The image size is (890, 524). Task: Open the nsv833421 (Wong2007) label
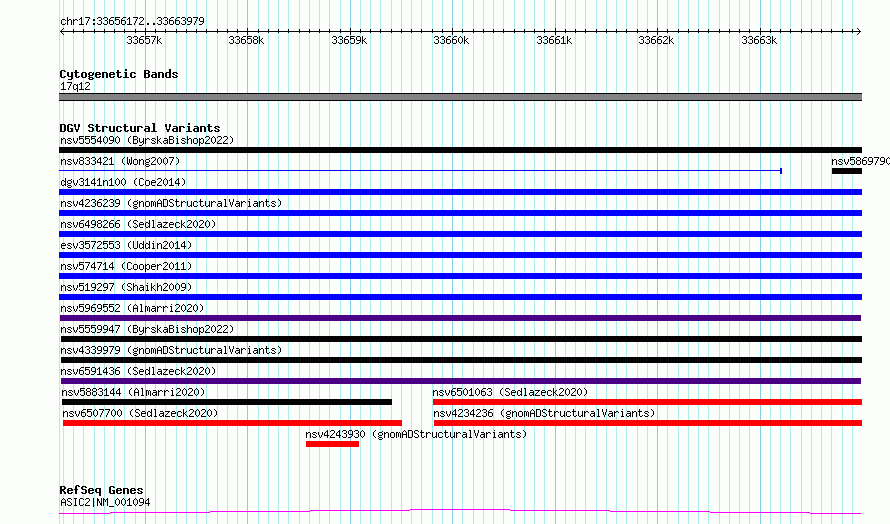pos(120,161)
